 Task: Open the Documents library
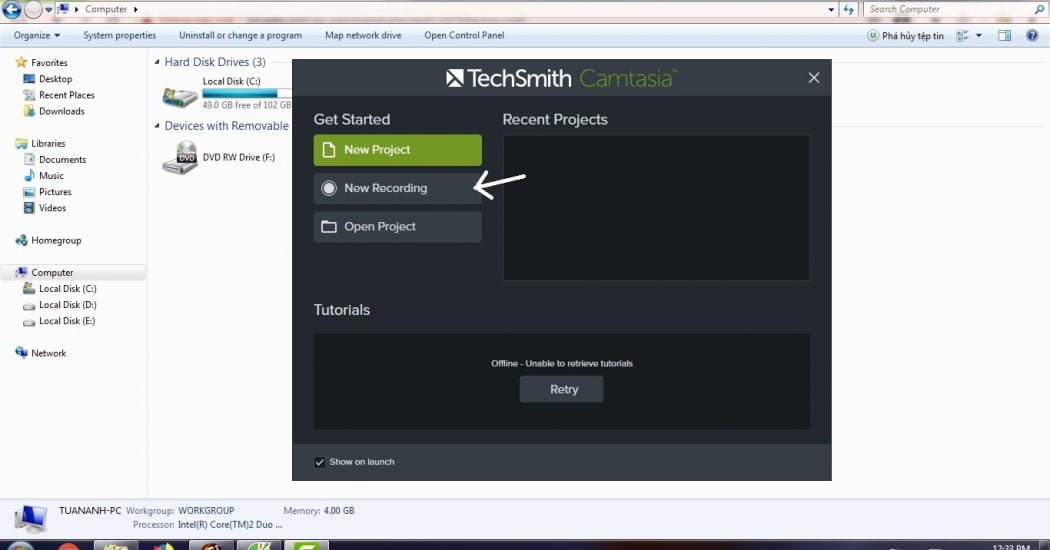(62, 159)
